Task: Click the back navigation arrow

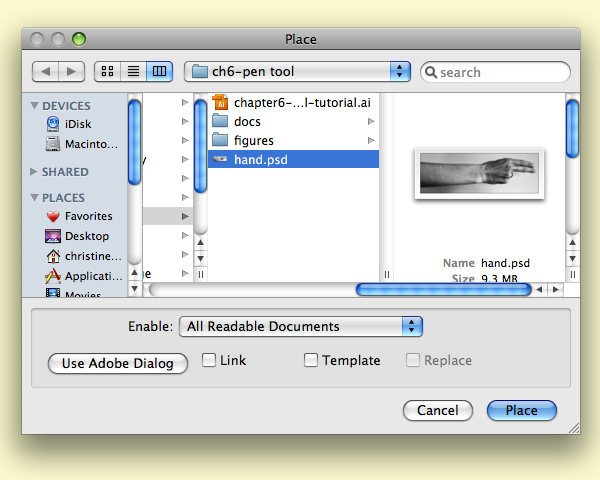Action: [46, 71]
